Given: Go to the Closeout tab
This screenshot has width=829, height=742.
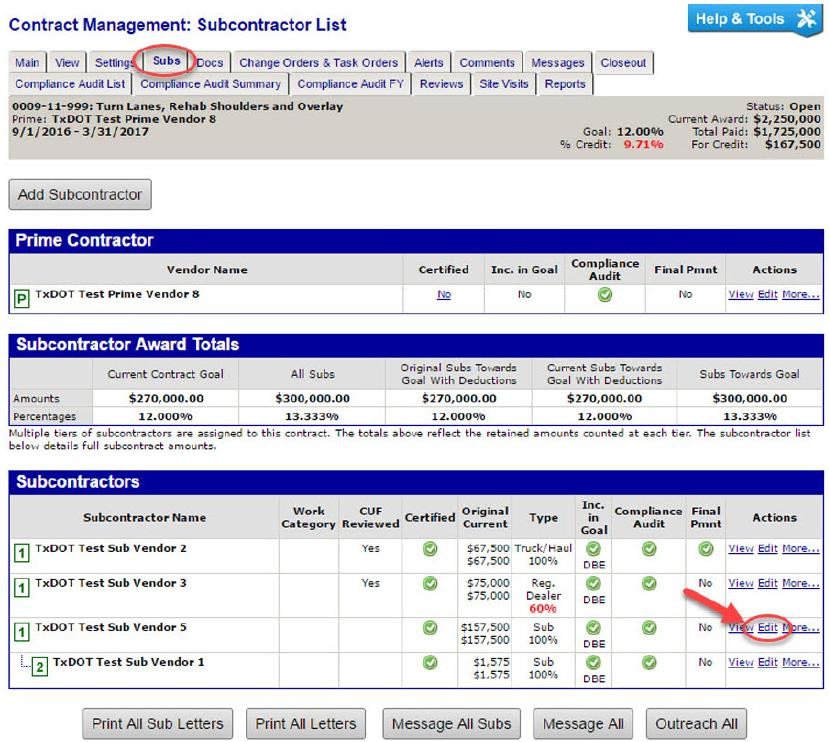Looking at the screenshot, I should 623,63.
